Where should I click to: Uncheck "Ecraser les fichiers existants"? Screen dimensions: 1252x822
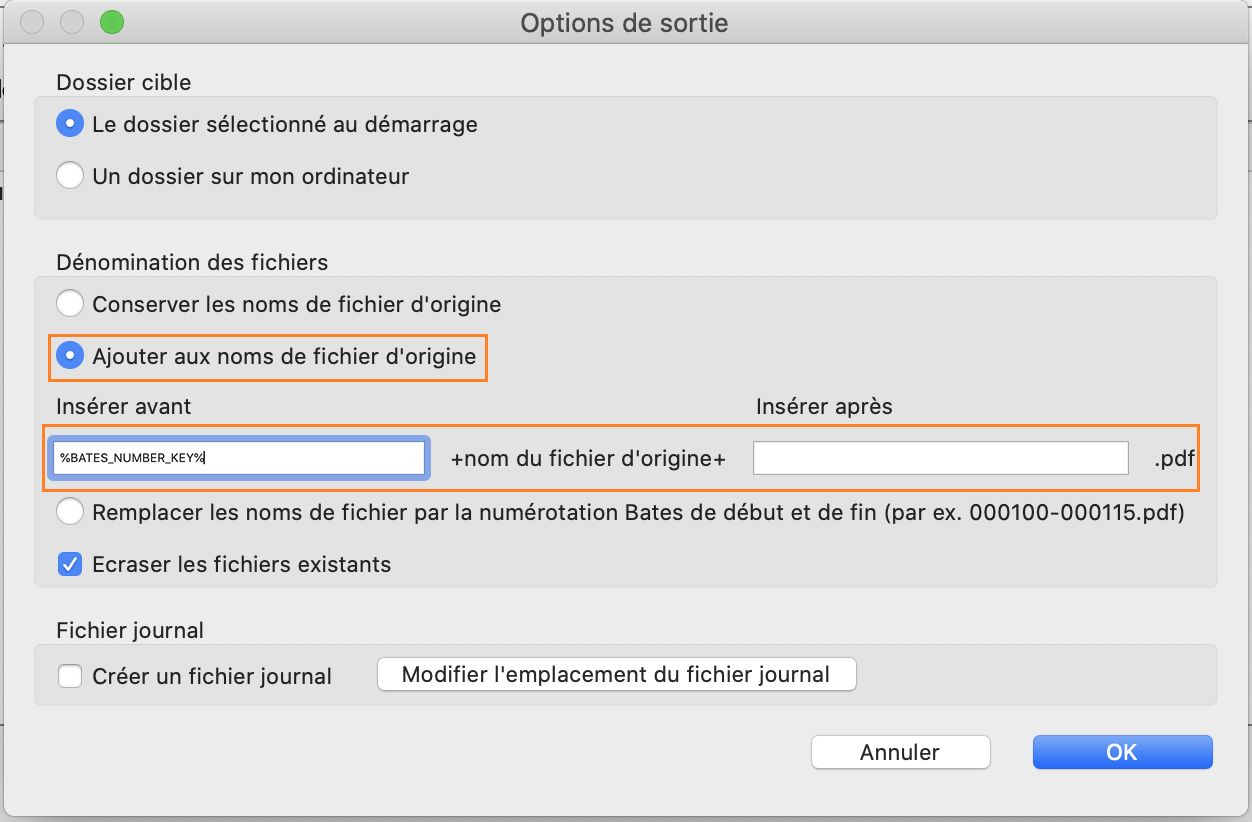click(x=69, y=563)
